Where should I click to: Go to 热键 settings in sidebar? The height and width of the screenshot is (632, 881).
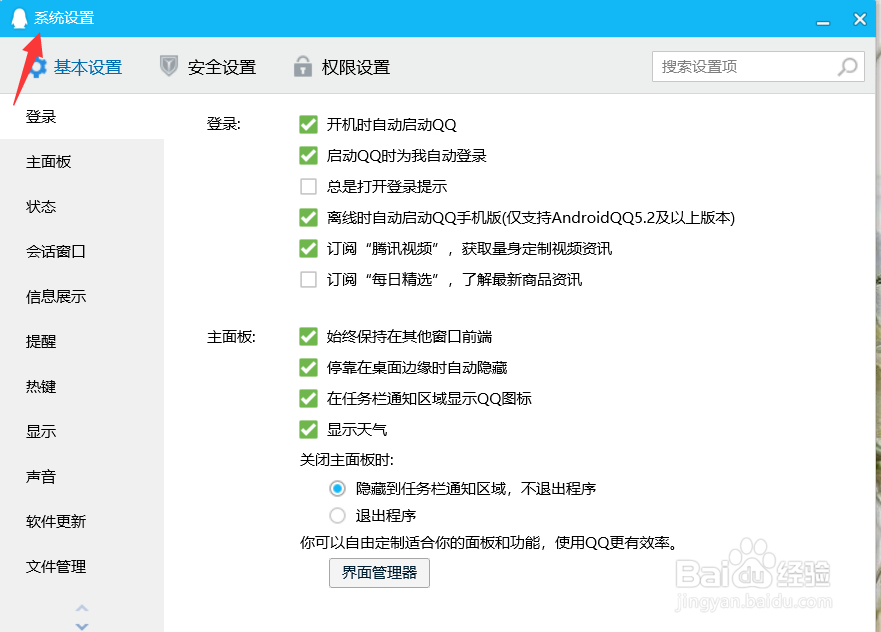click(x=82, y=387)
